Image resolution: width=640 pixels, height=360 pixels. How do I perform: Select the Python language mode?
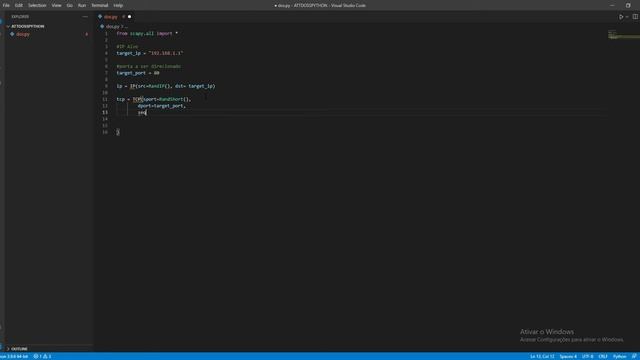619,356
